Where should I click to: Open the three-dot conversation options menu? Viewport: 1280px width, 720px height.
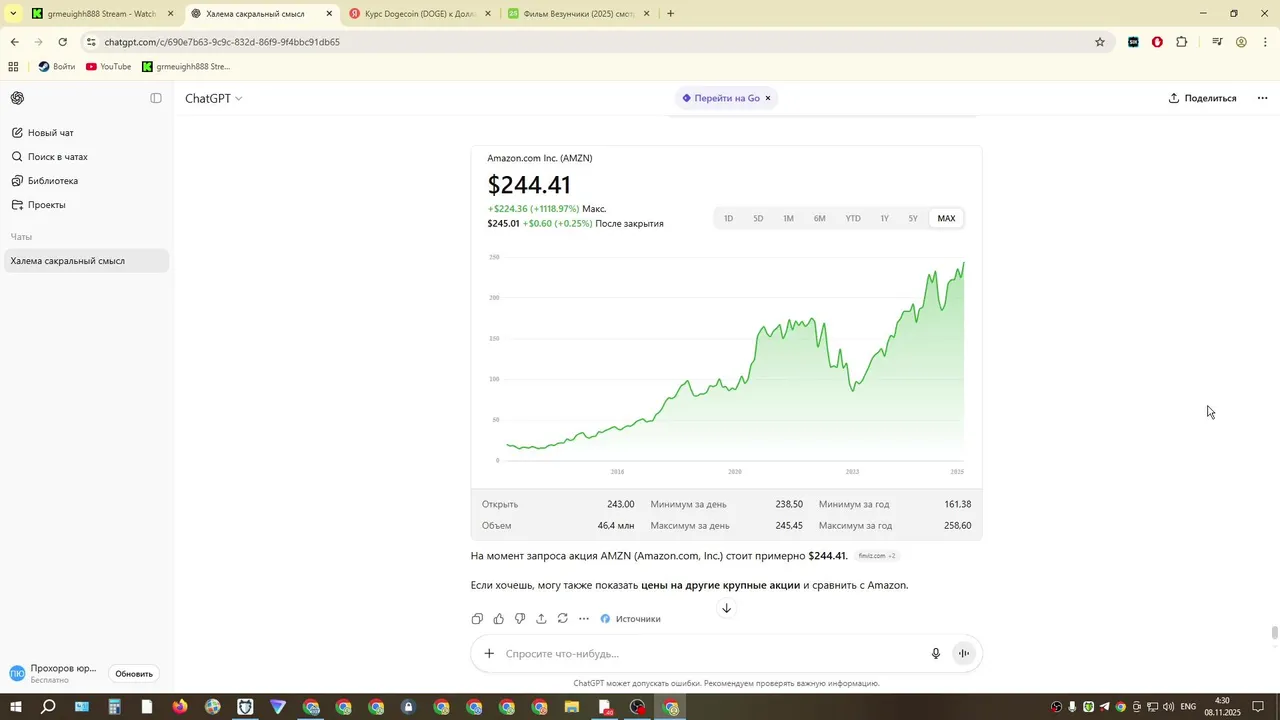click(x=1262, y=98)
